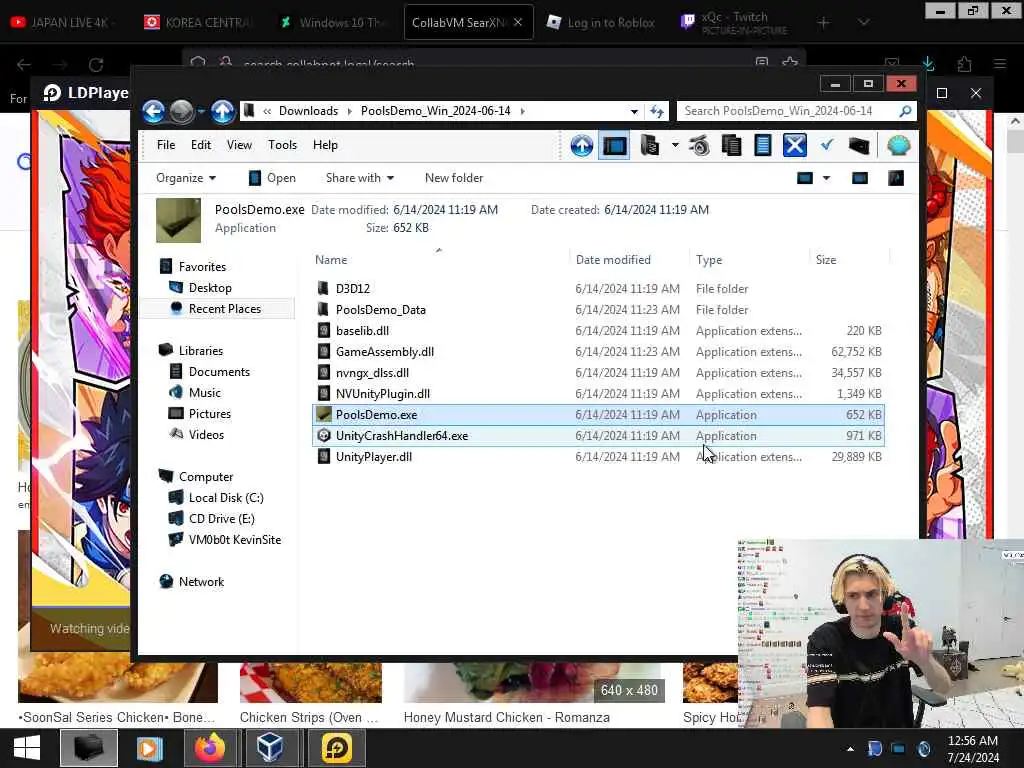Click the Windows Start button on taskbar
The height and width of the screenshot is (768, 1024).
[x=27, y=748]
